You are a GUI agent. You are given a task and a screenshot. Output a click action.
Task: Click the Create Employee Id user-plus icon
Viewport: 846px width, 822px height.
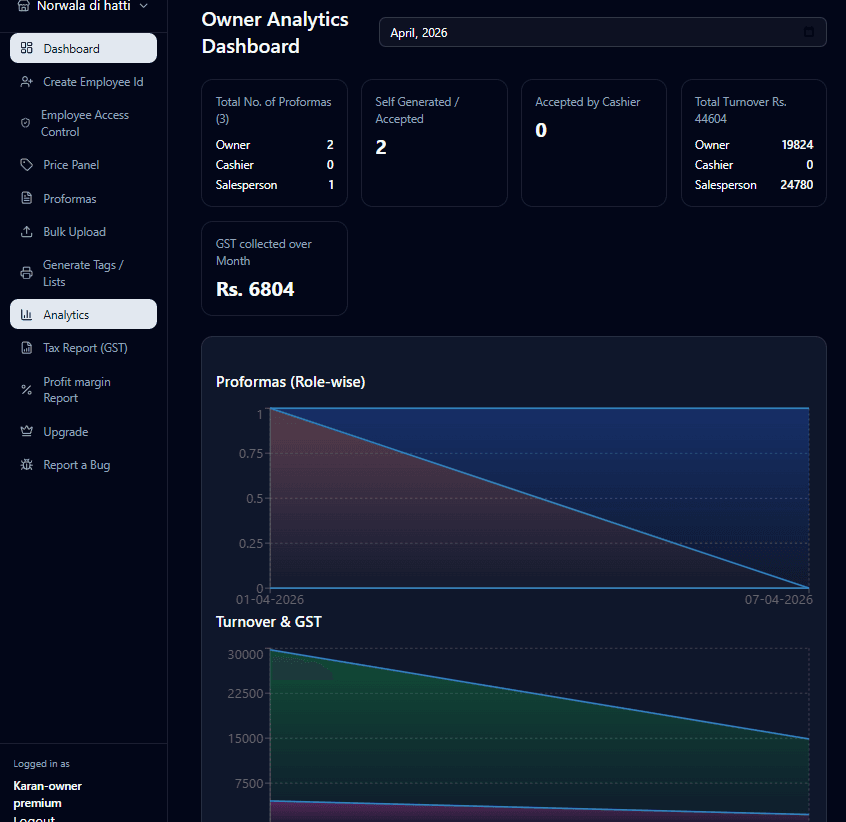[27, 82]
